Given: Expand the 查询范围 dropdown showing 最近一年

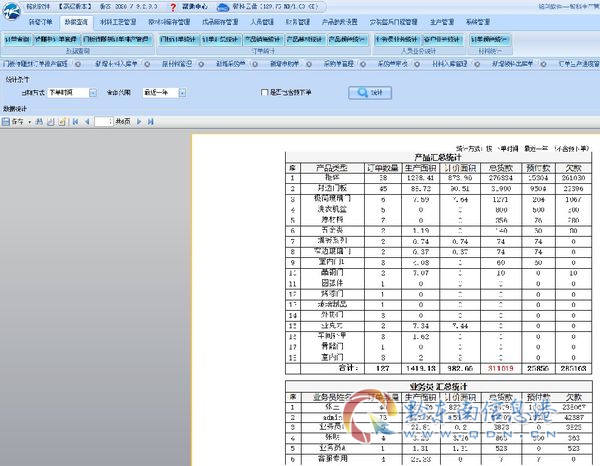Looking at the screenshot, I should pos(182,93).
